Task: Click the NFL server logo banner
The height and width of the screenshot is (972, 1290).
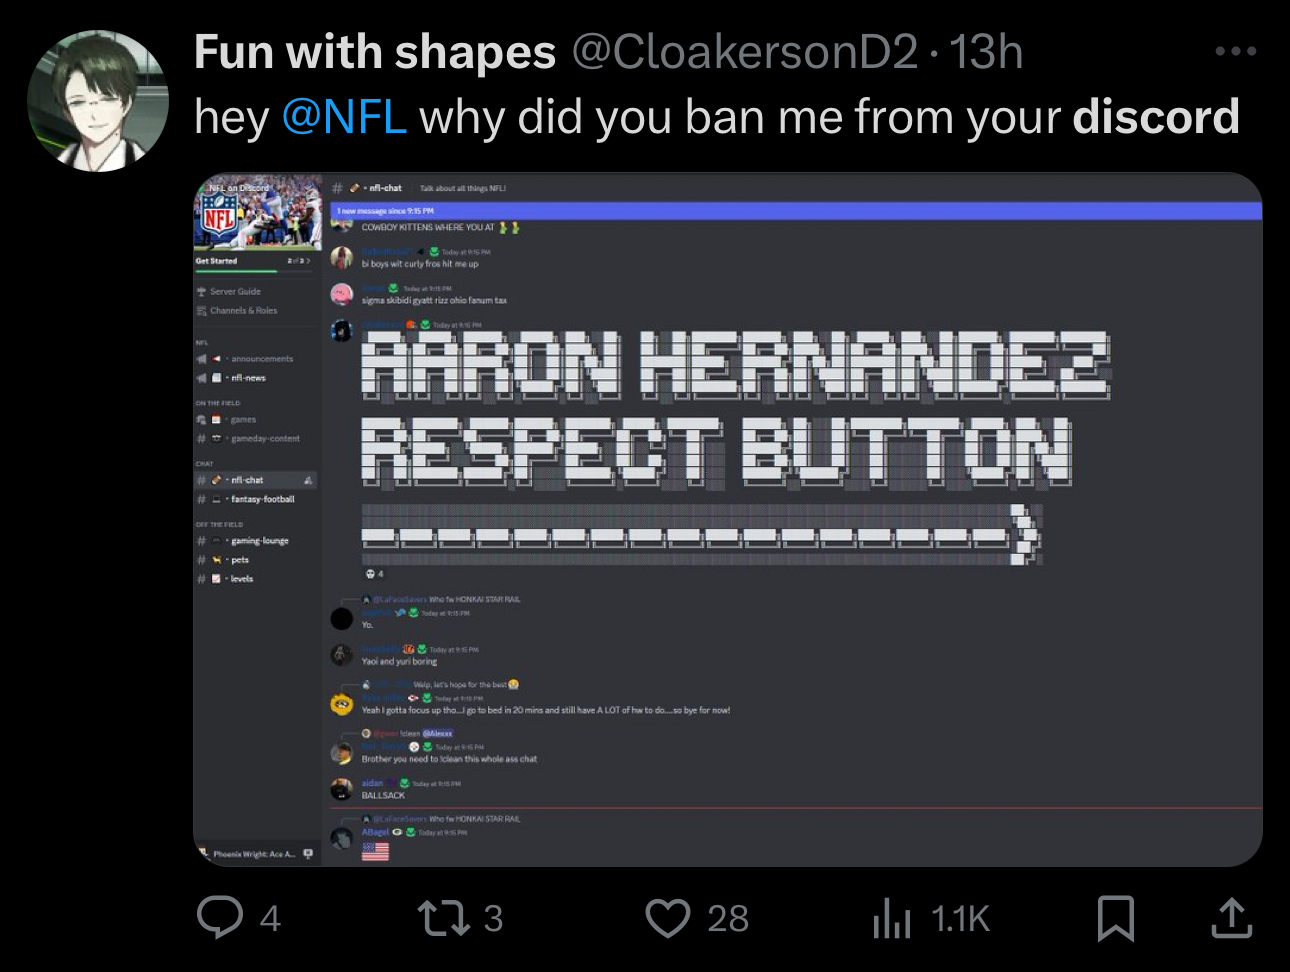Action: click(257, 212)
